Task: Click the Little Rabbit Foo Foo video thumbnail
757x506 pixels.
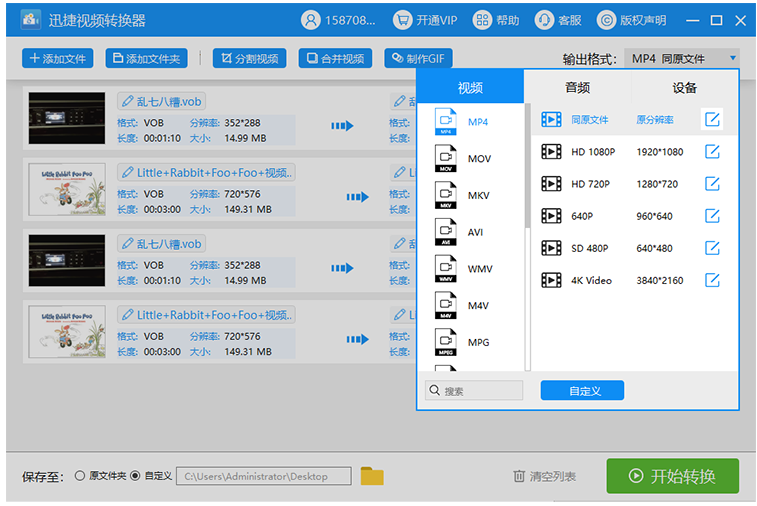Action: [66, 187]
